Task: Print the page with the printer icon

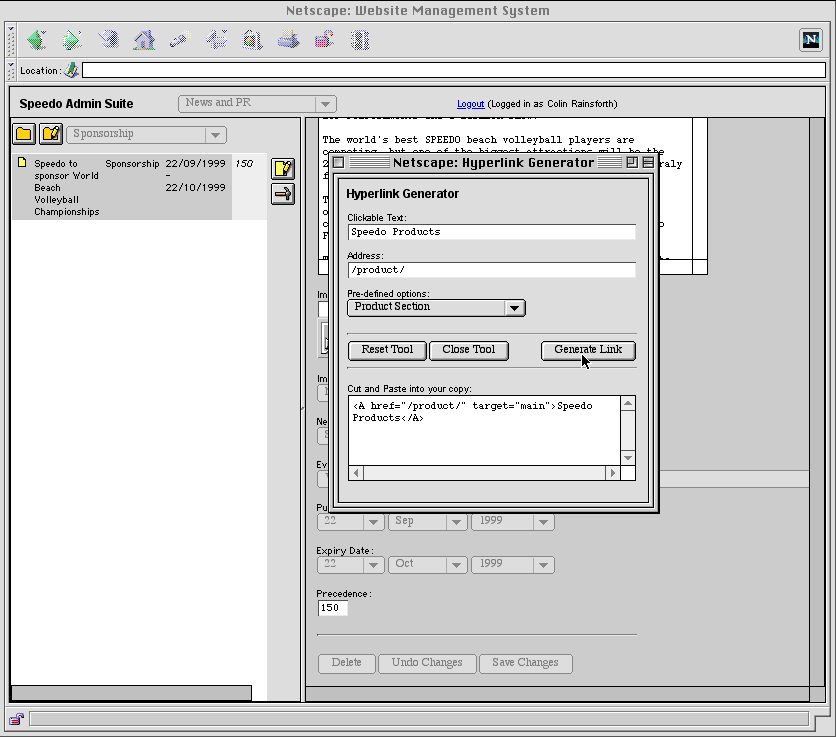Action: point(288,40)
